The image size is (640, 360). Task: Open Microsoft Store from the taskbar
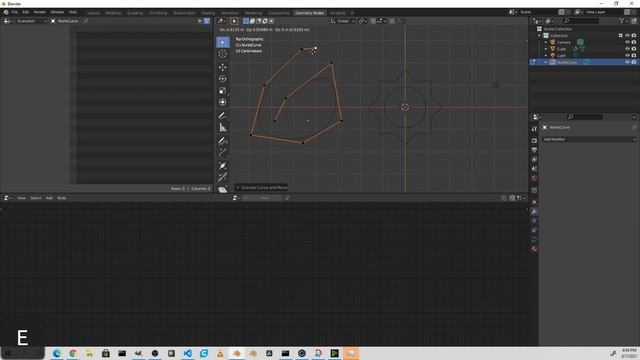(x=106, y=353)
